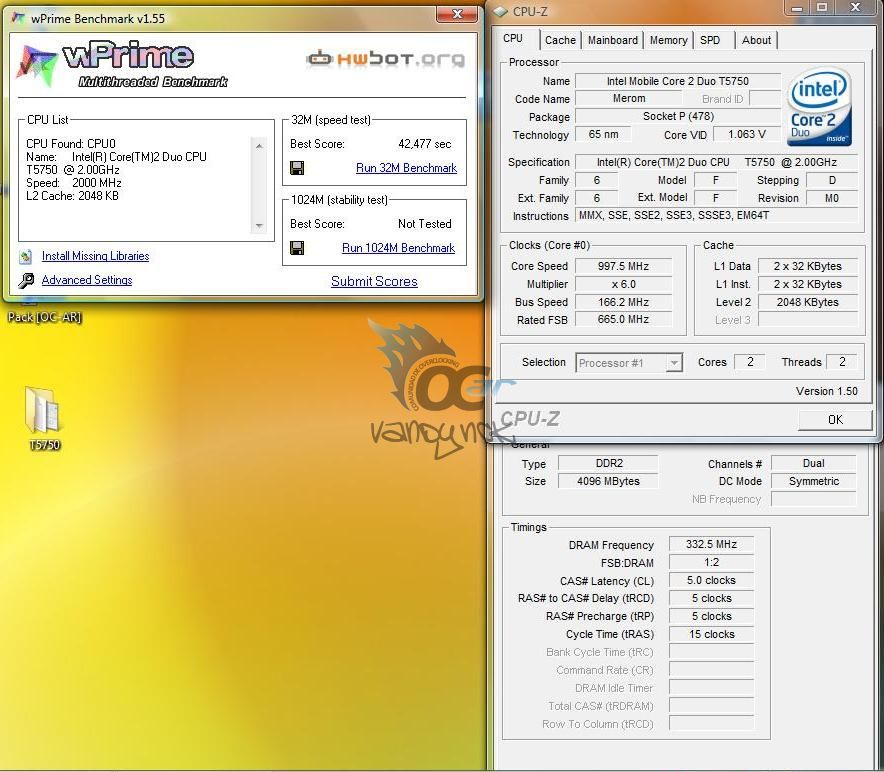Click the L2 Cache: 2048 KB line in CPU List

pyautogui.click(x=72, y=196)
